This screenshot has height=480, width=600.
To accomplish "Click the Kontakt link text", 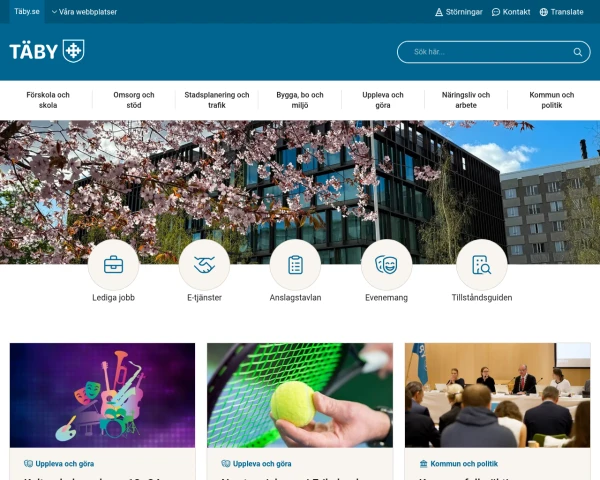I will pos(516,12).
